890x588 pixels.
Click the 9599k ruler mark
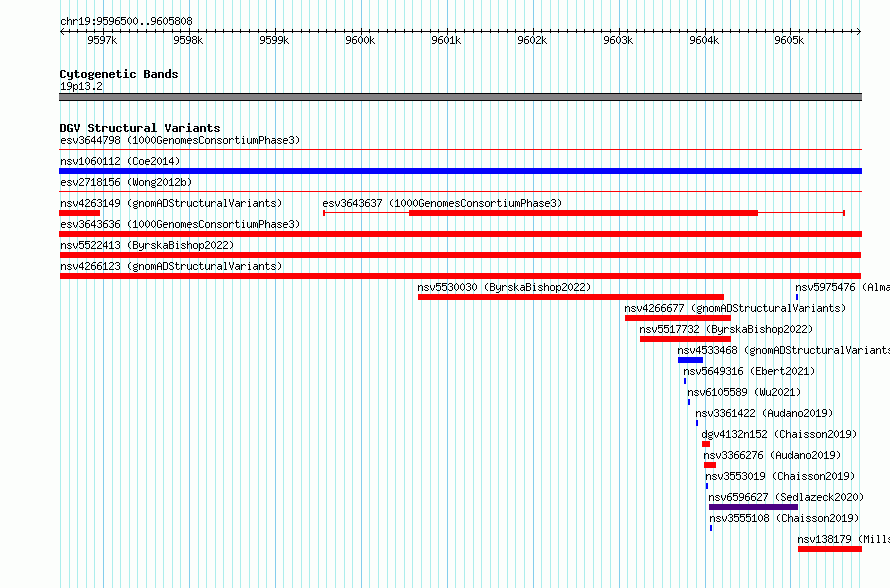274,40
